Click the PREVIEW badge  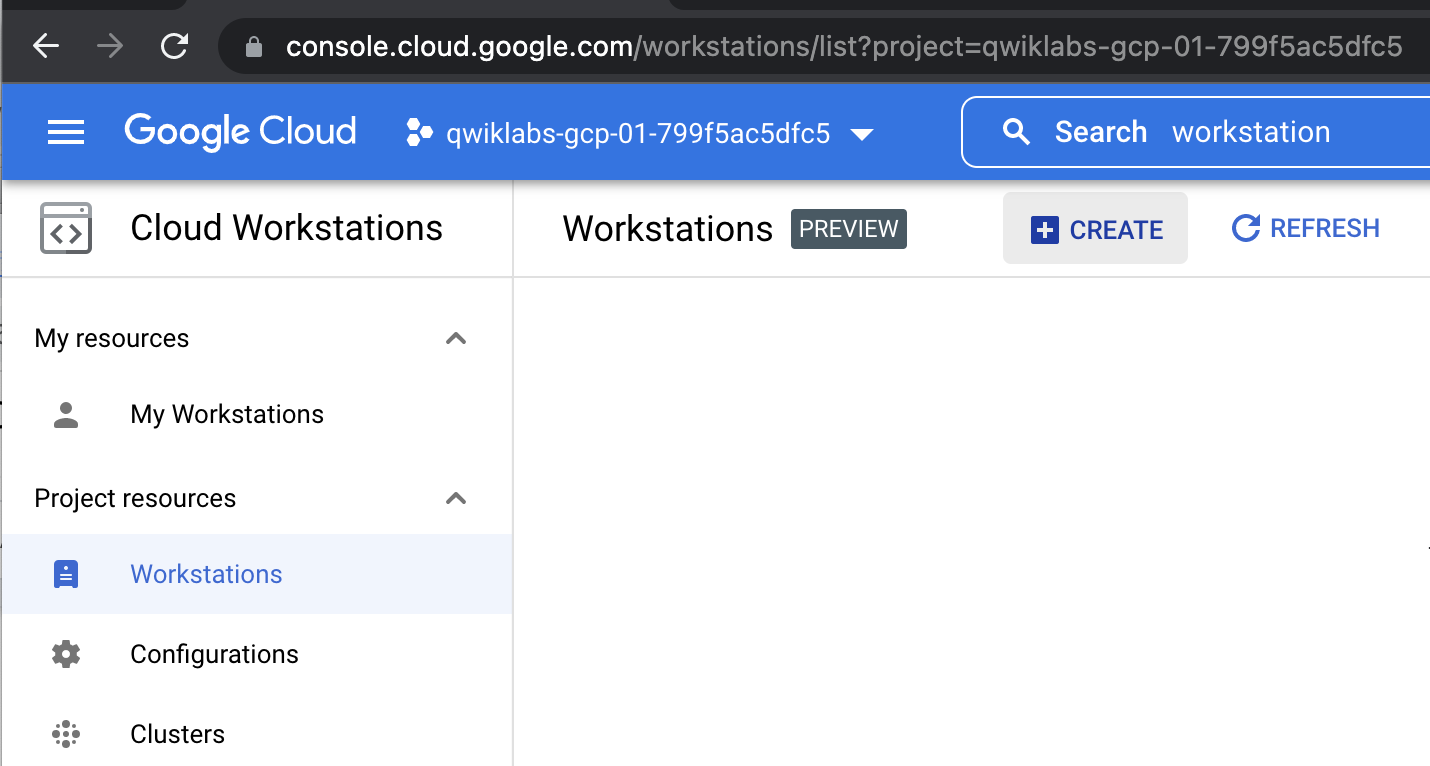[x=848, y=228]
